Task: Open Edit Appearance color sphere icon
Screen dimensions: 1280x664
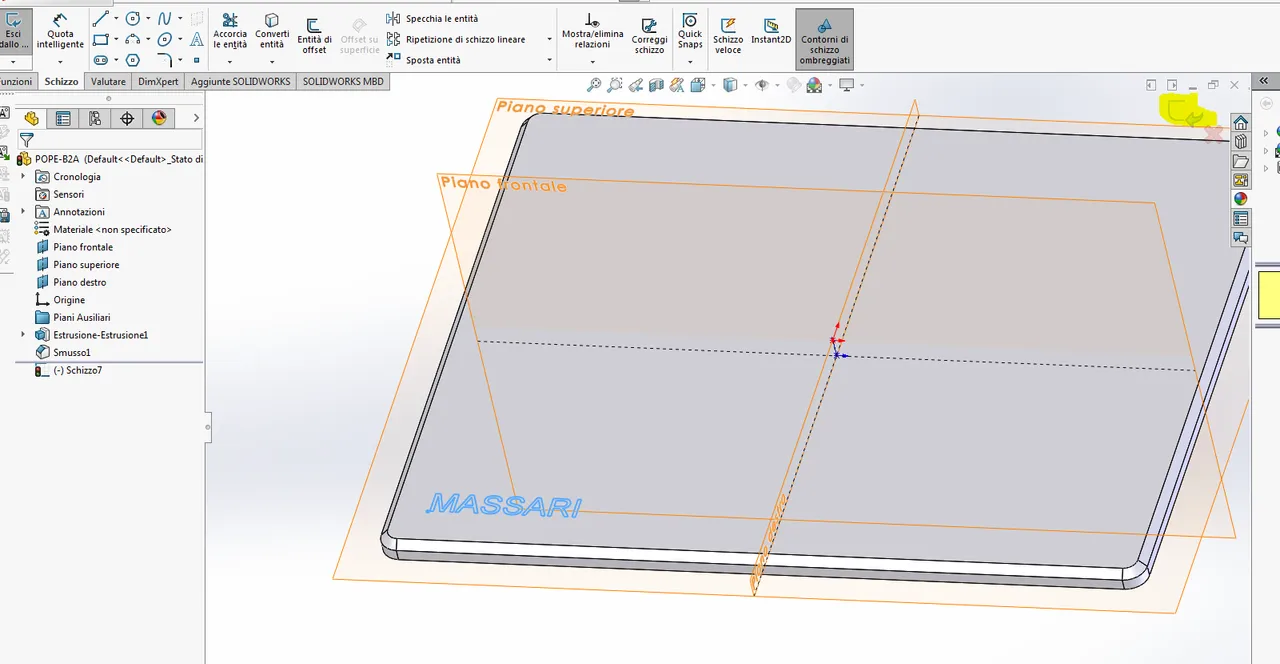Action: (x=815, y=85)
